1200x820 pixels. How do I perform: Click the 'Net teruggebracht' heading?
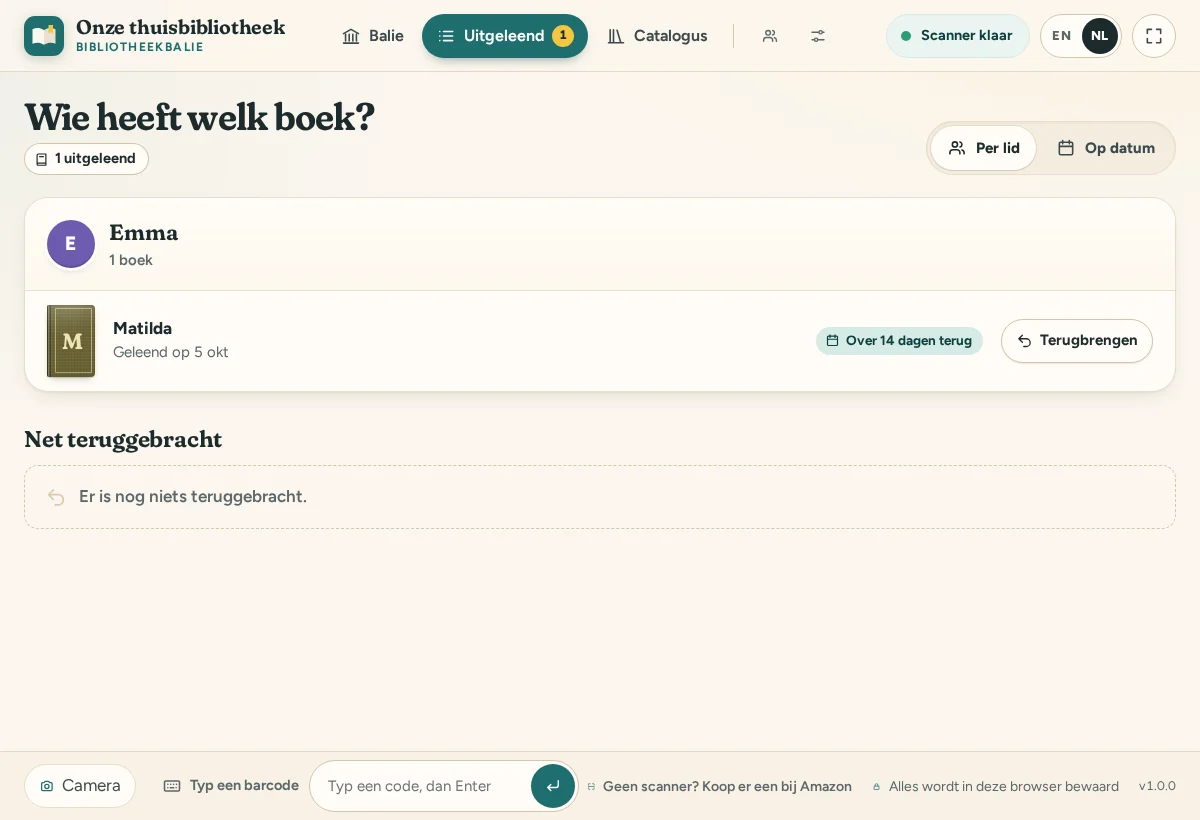pyautogui.click(x=123, y=439)
